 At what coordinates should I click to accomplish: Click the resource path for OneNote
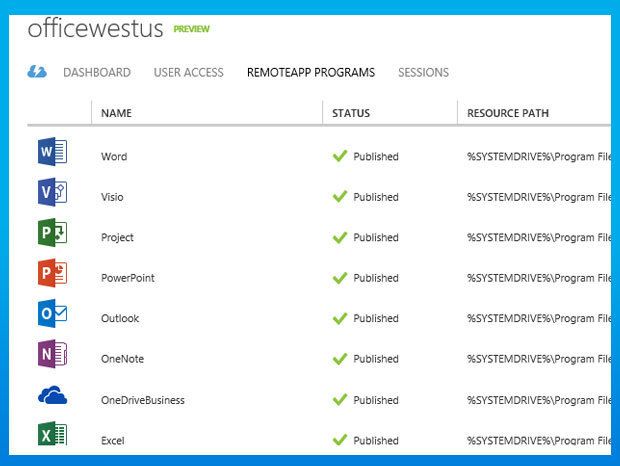tap(539, 359)
